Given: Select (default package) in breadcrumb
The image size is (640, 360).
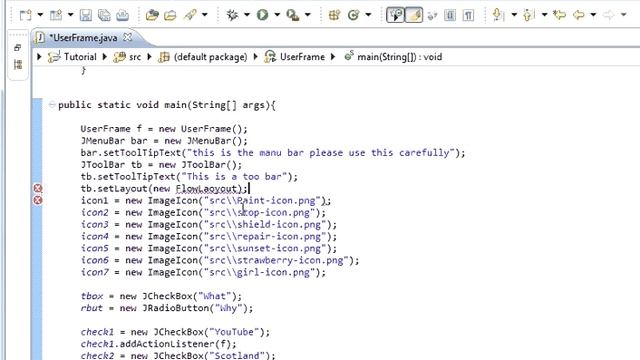Looking at the screenshot, I should (x=210, y=57).
